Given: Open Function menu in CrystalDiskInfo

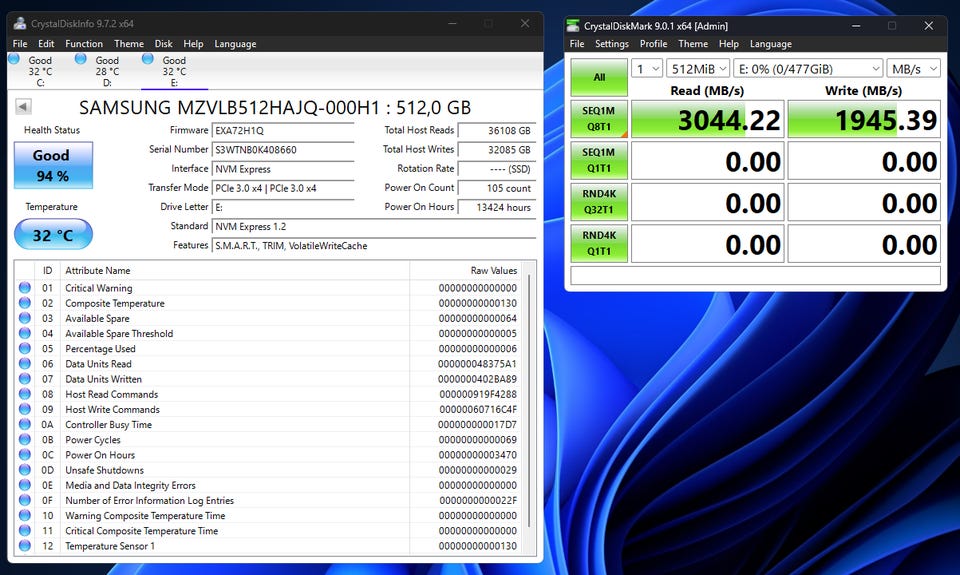Looking at the screenshot, I should pos(84,43).
